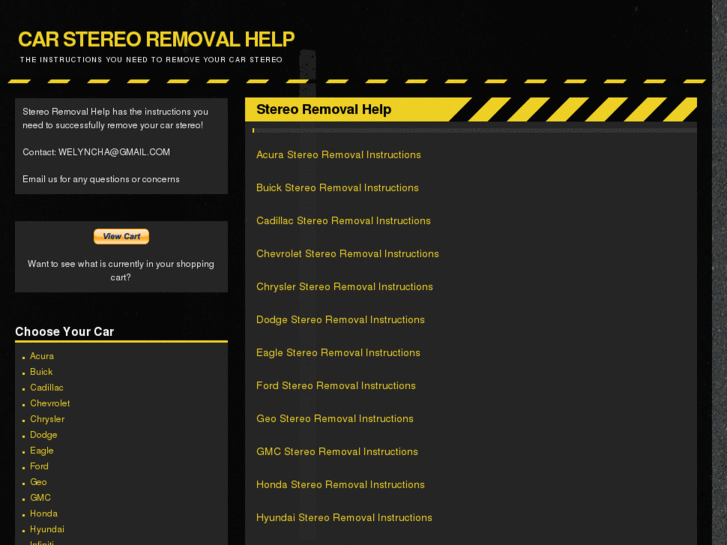
Task: Click the Choose Your Car heading
Action: (64, 332)
